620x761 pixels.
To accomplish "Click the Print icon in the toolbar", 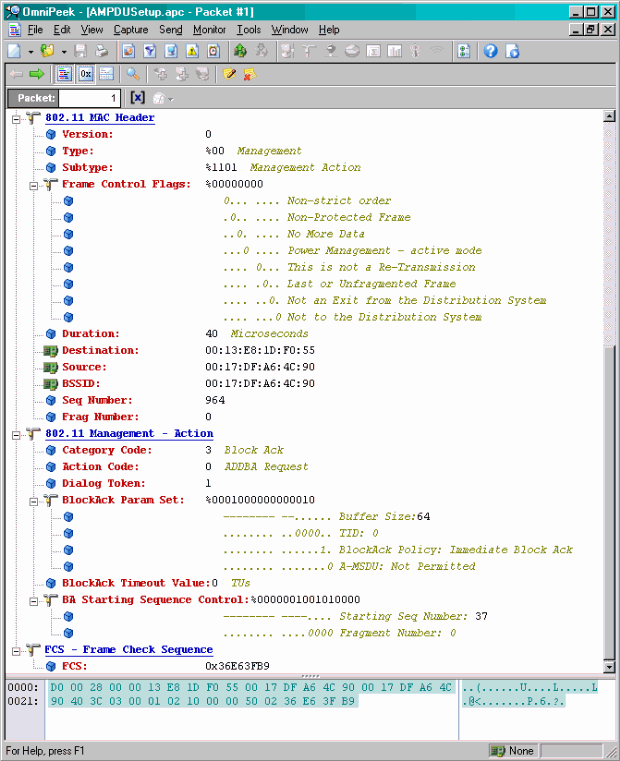I will click(x=101, y=51).
